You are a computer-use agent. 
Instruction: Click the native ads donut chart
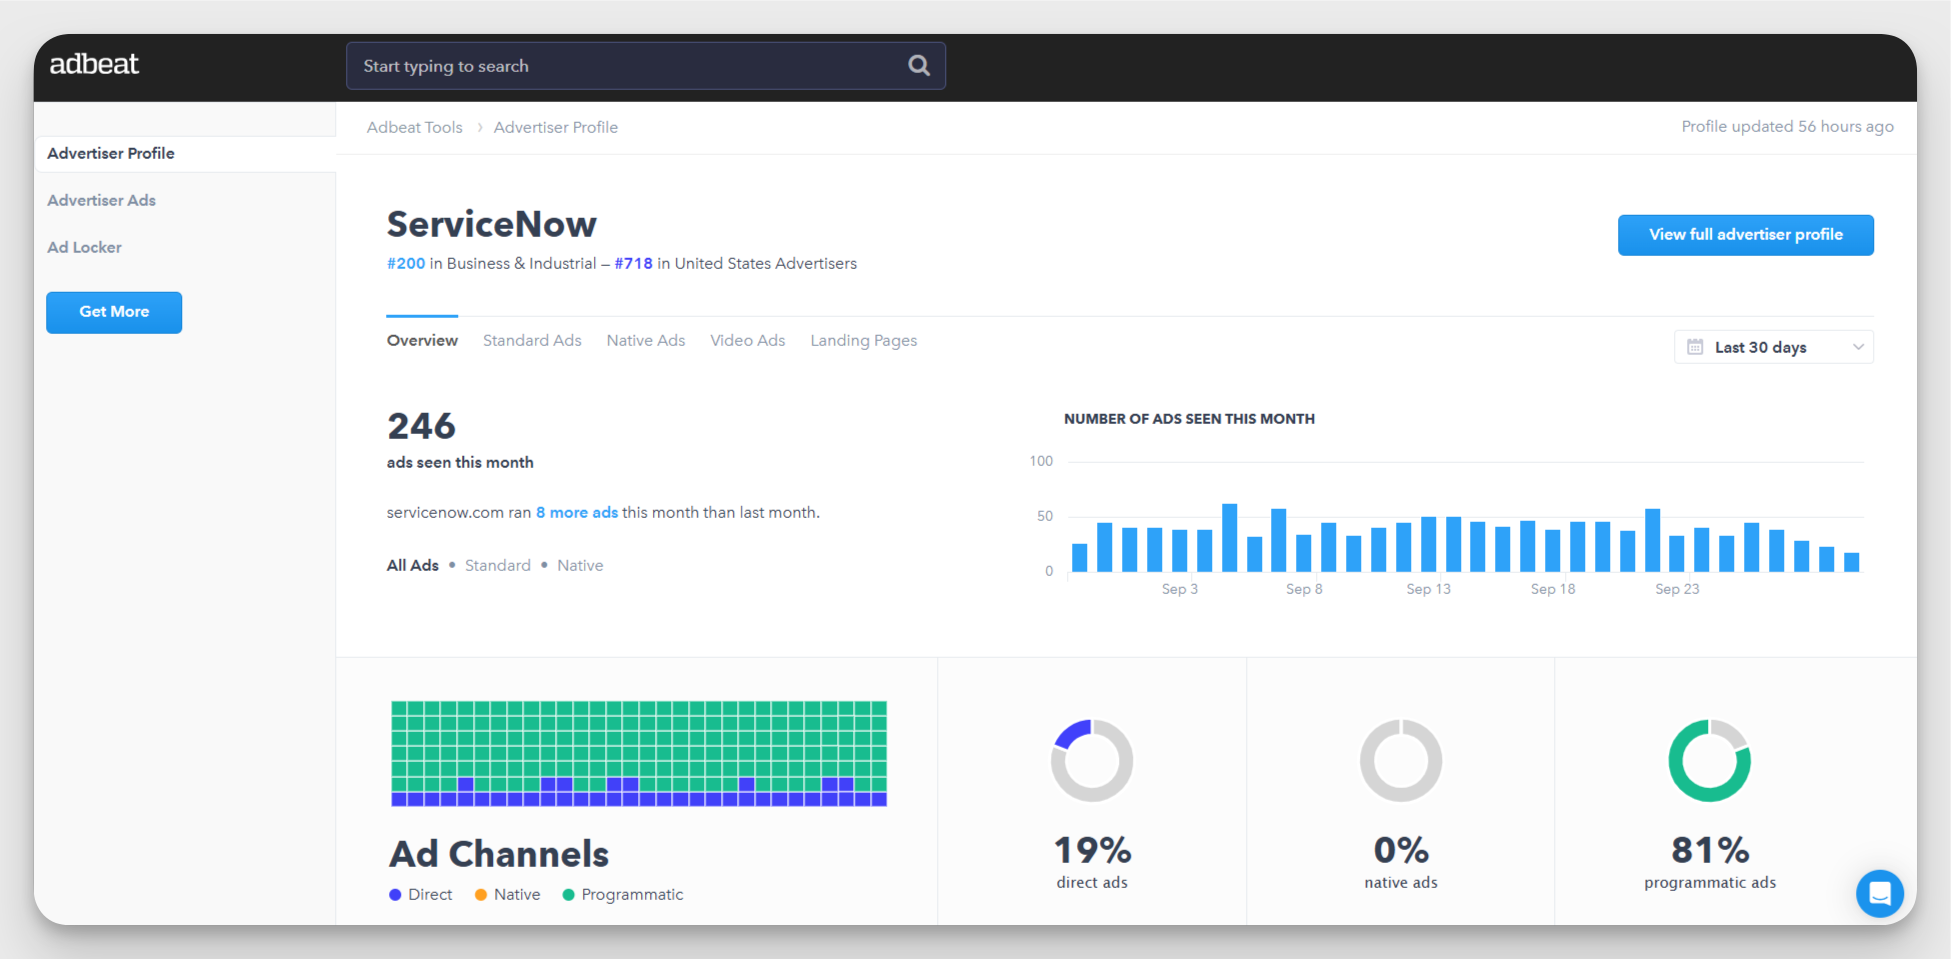tap(1400, 760)
